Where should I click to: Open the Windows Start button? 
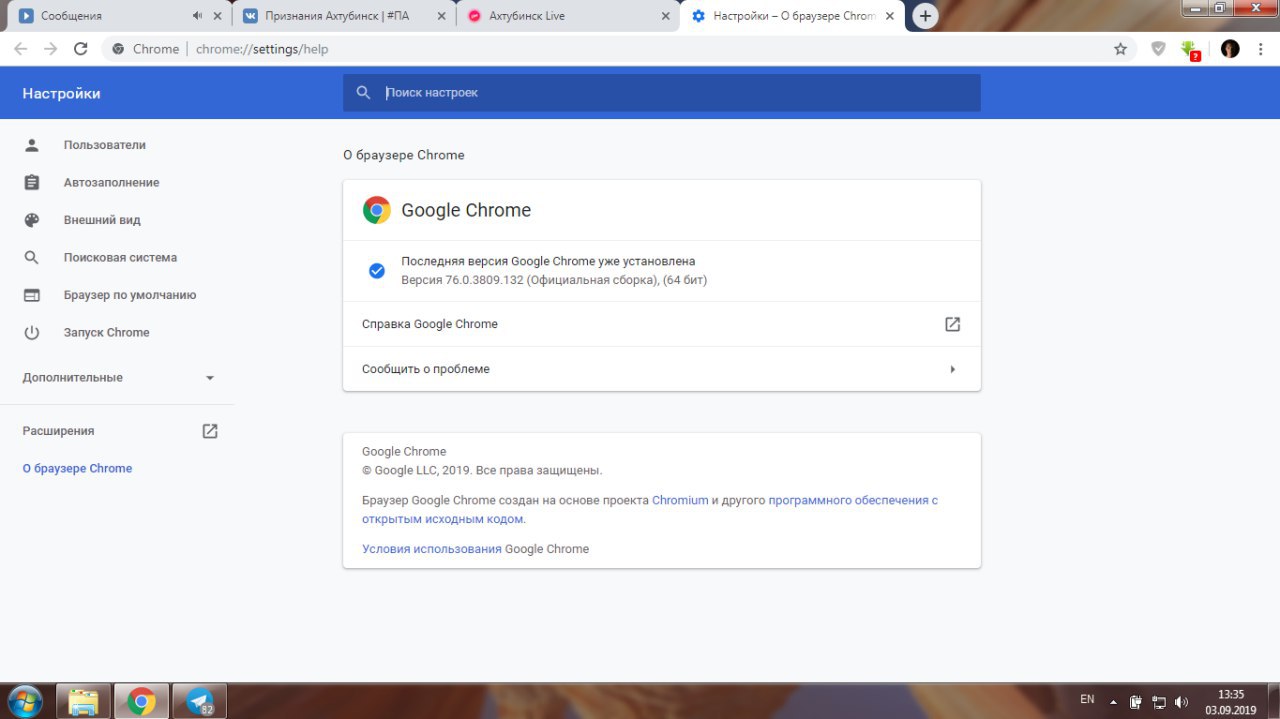24,701
